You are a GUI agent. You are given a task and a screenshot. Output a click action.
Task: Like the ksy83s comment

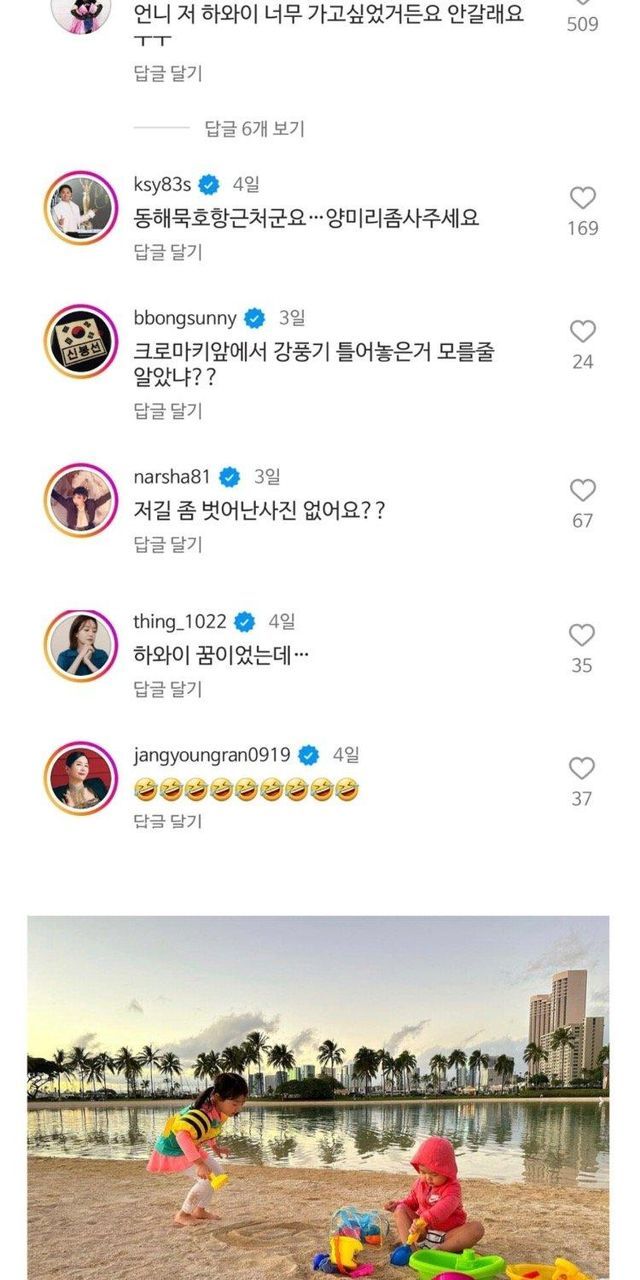(582, 198)
